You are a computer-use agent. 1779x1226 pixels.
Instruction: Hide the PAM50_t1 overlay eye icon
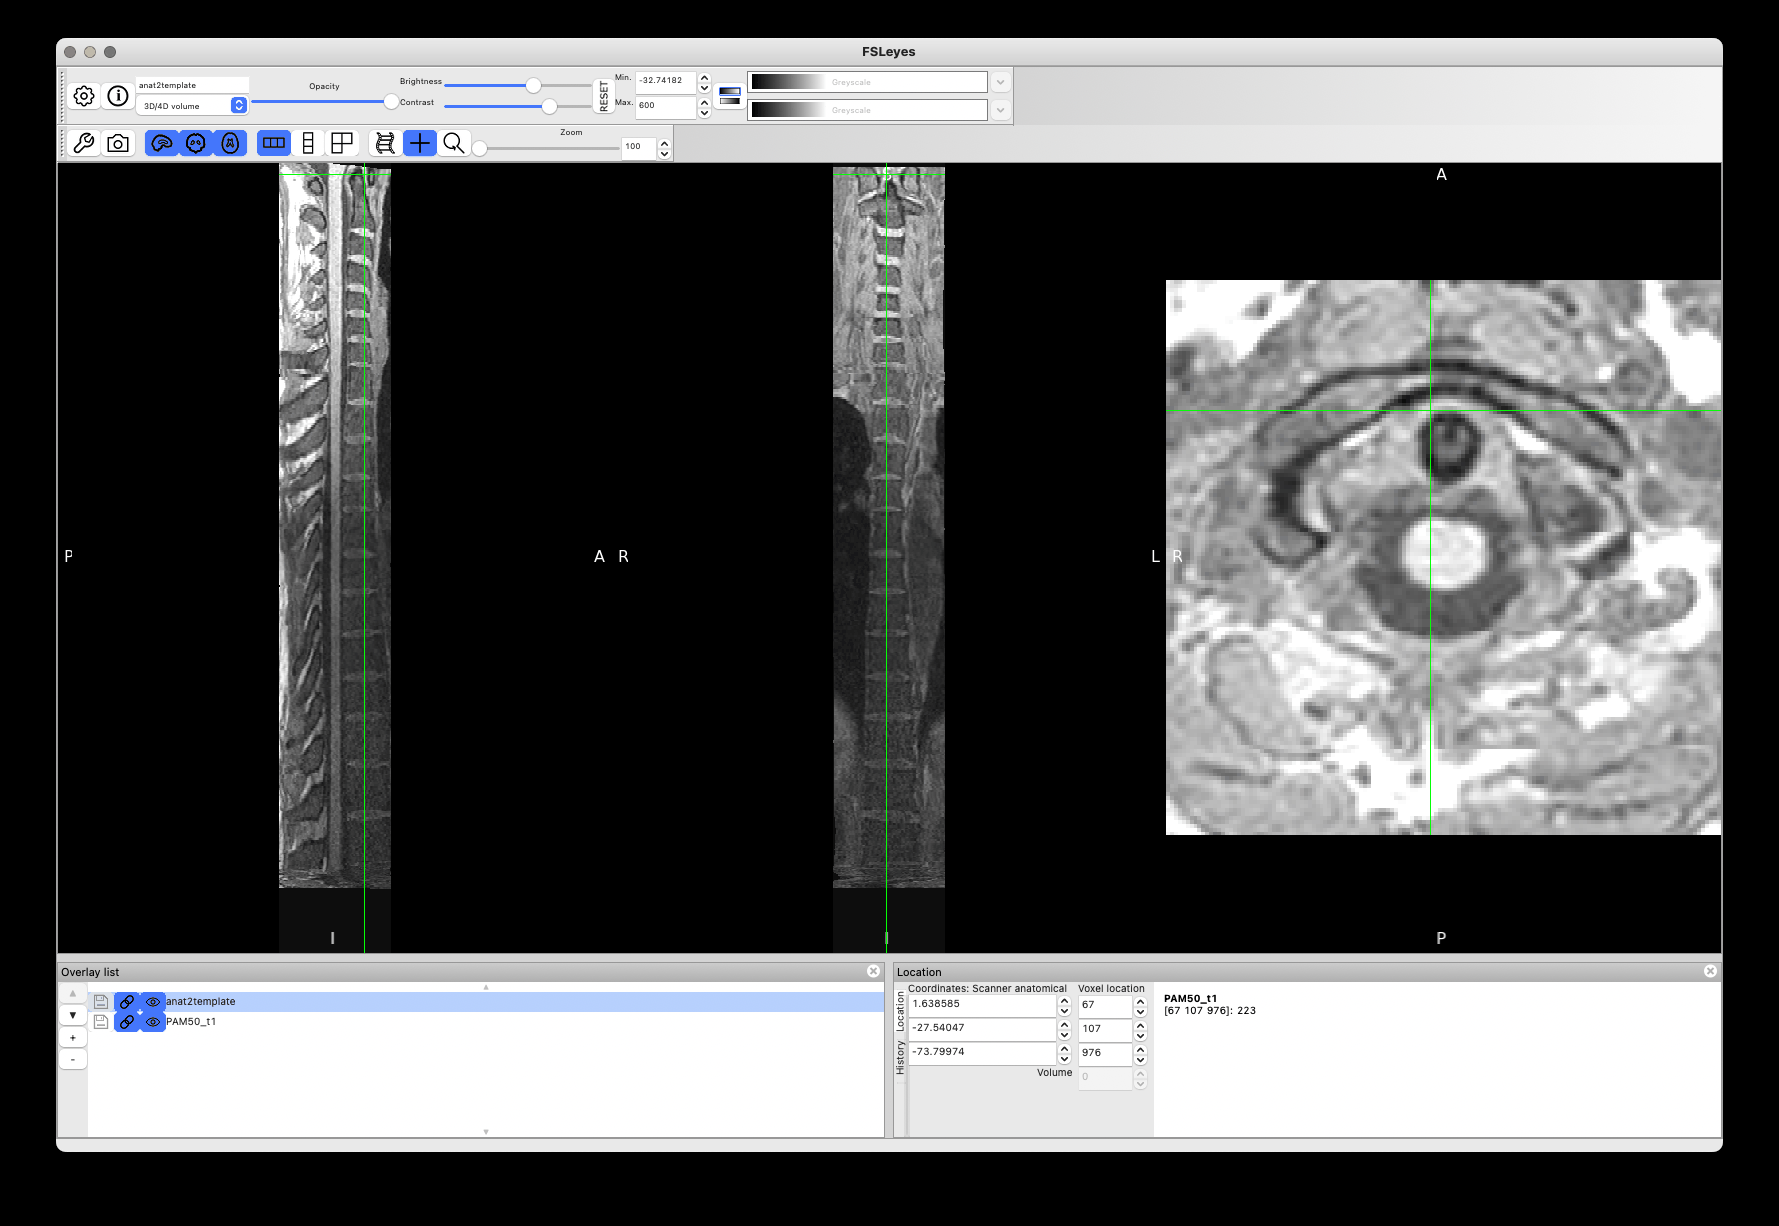click(153, 1022)
